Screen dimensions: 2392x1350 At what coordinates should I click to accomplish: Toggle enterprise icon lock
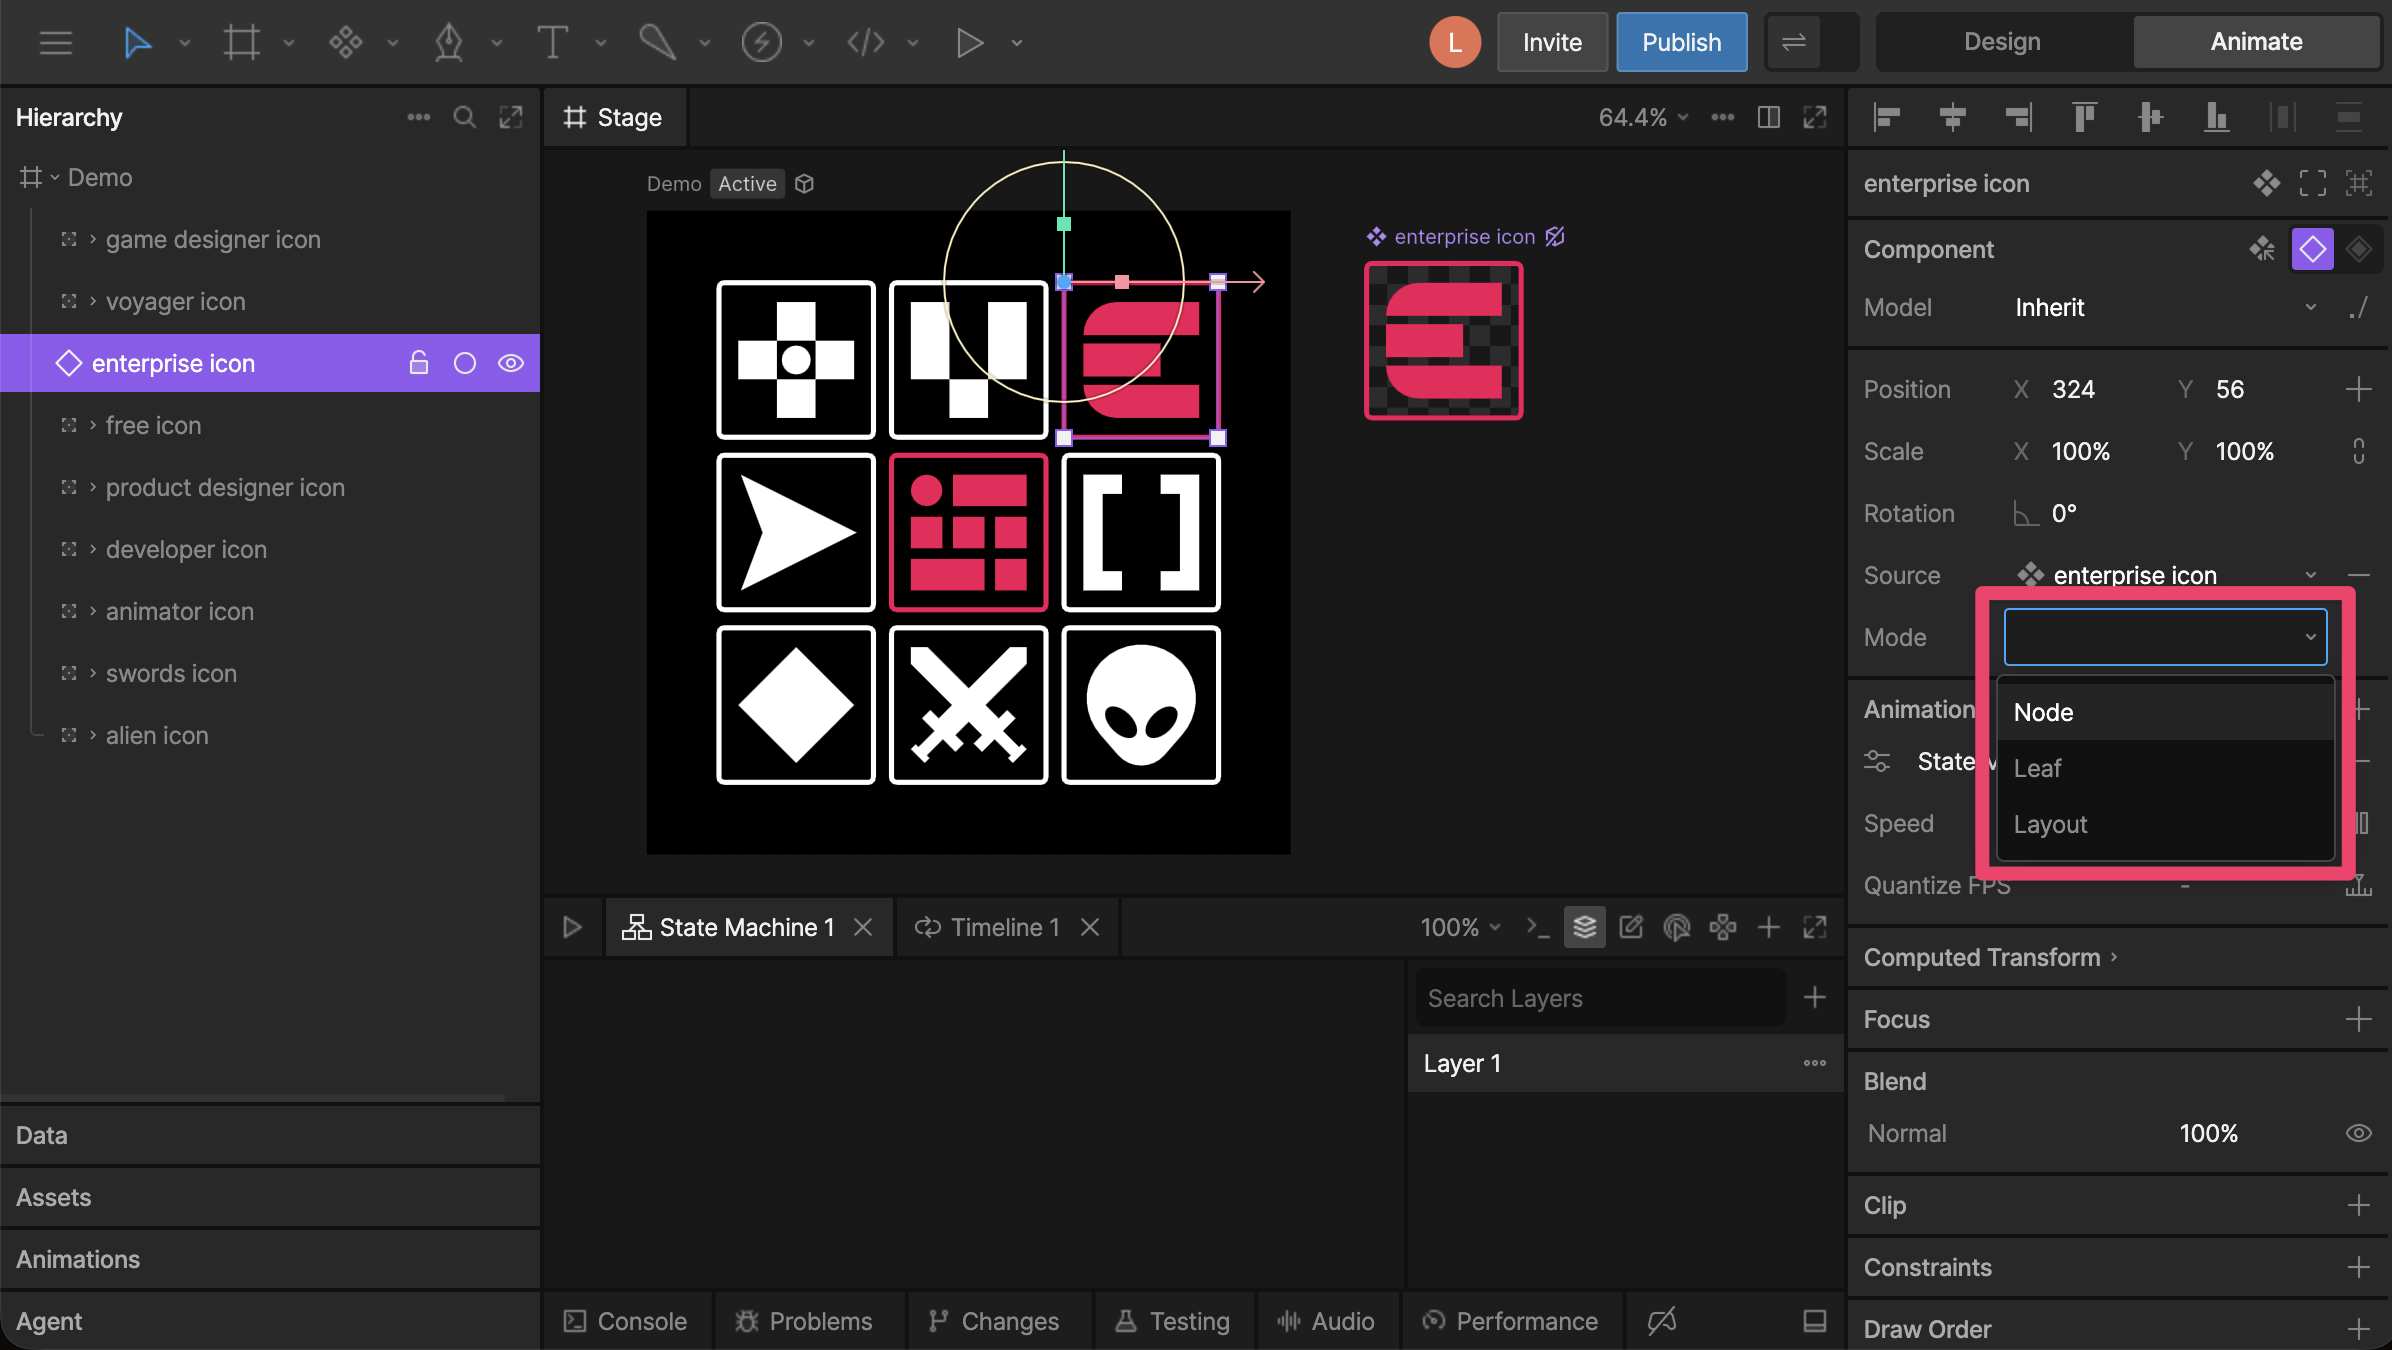point(419,363)
